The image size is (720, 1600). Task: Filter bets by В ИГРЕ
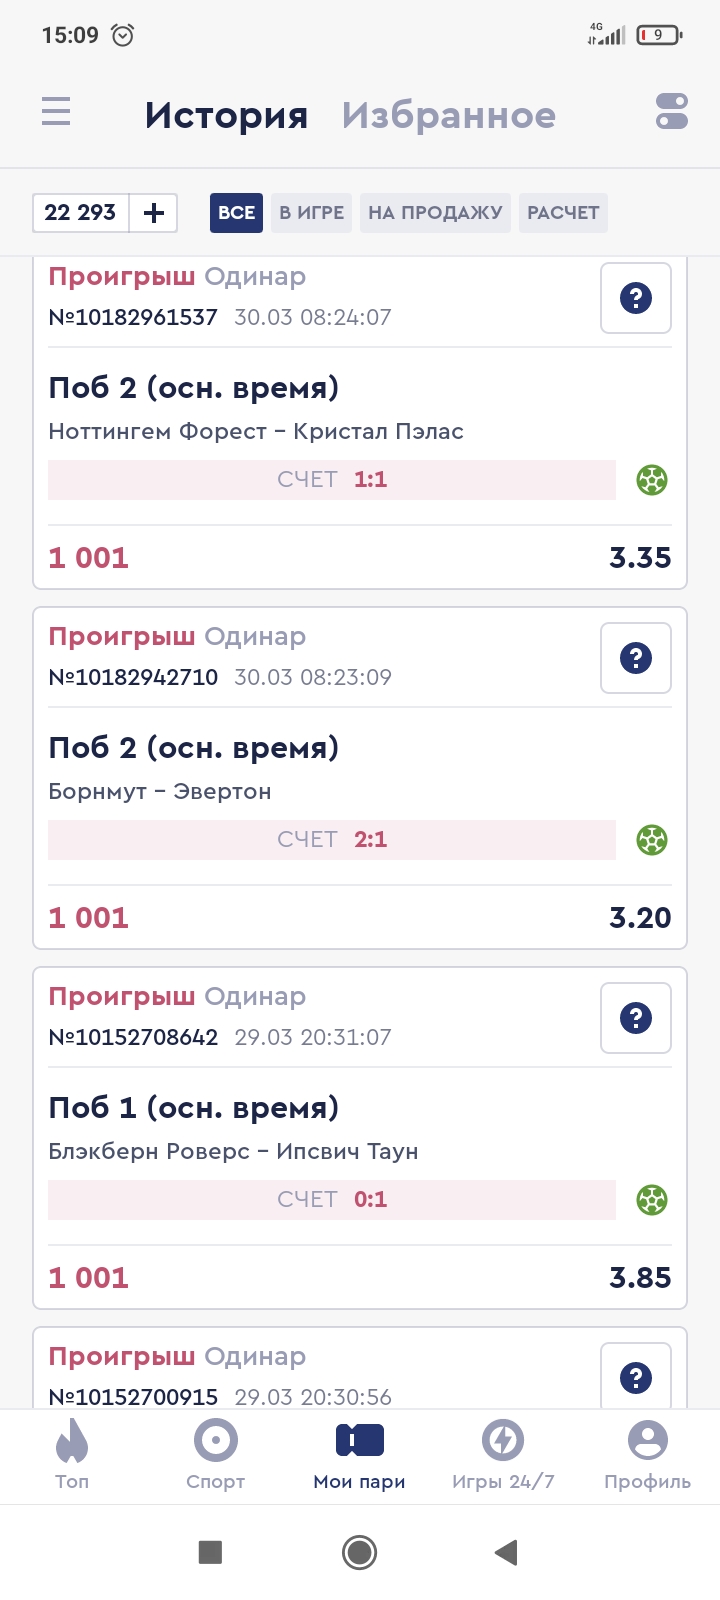tap(311, 213)
